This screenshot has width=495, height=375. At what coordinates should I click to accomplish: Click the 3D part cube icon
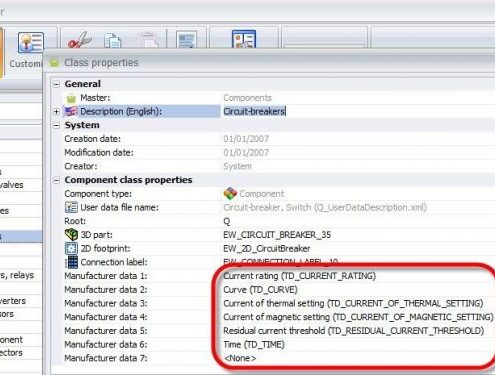71,235
